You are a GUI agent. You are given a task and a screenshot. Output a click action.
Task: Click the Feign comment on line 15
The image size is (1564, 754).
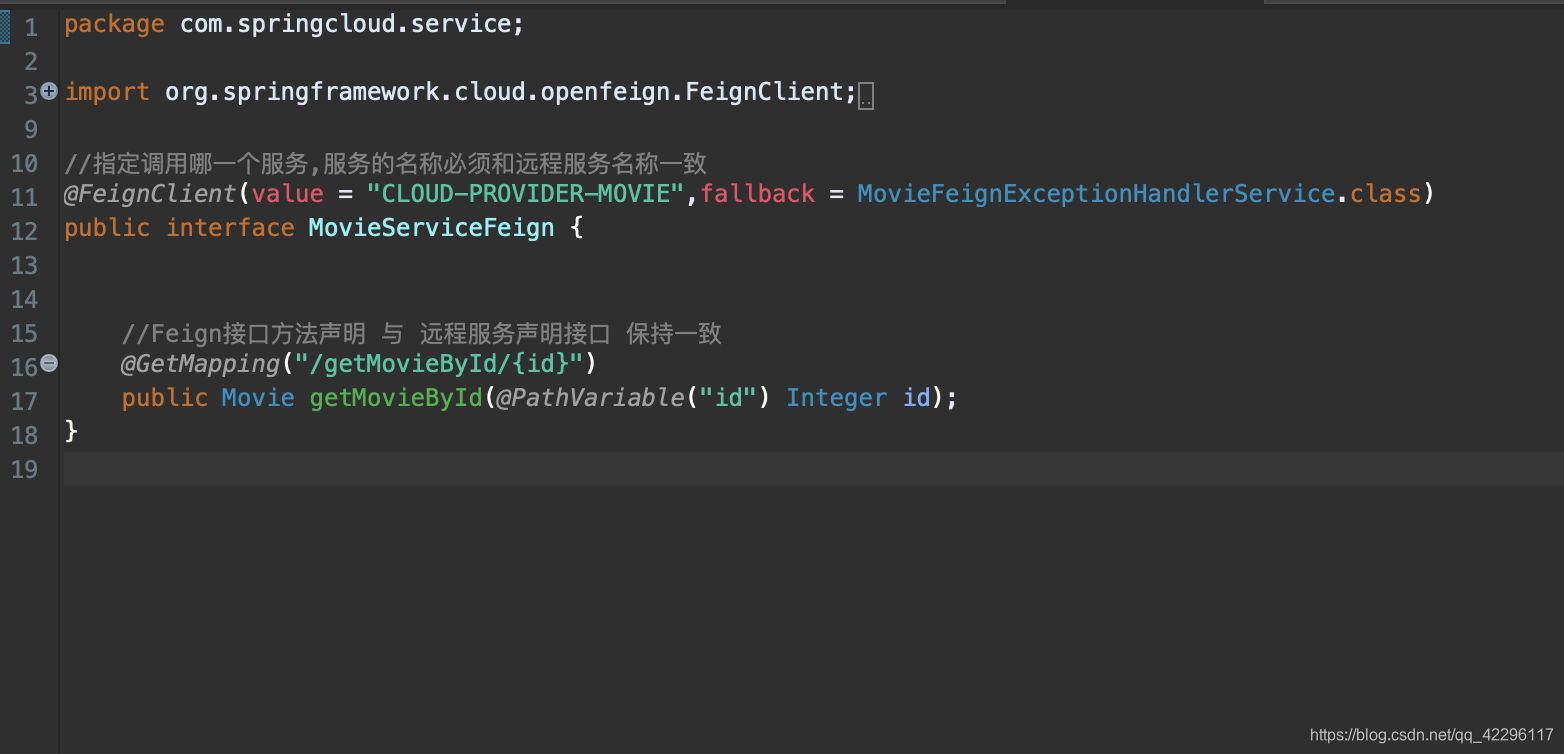pos(421,332)
